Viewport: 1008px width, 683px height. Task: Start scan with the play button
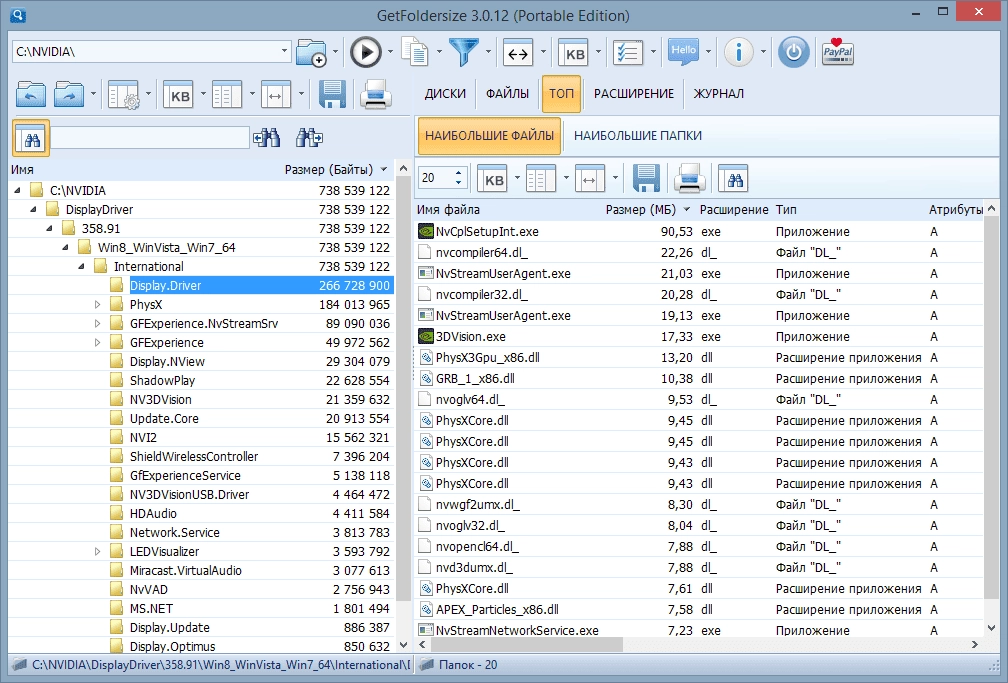pos(366,52)
